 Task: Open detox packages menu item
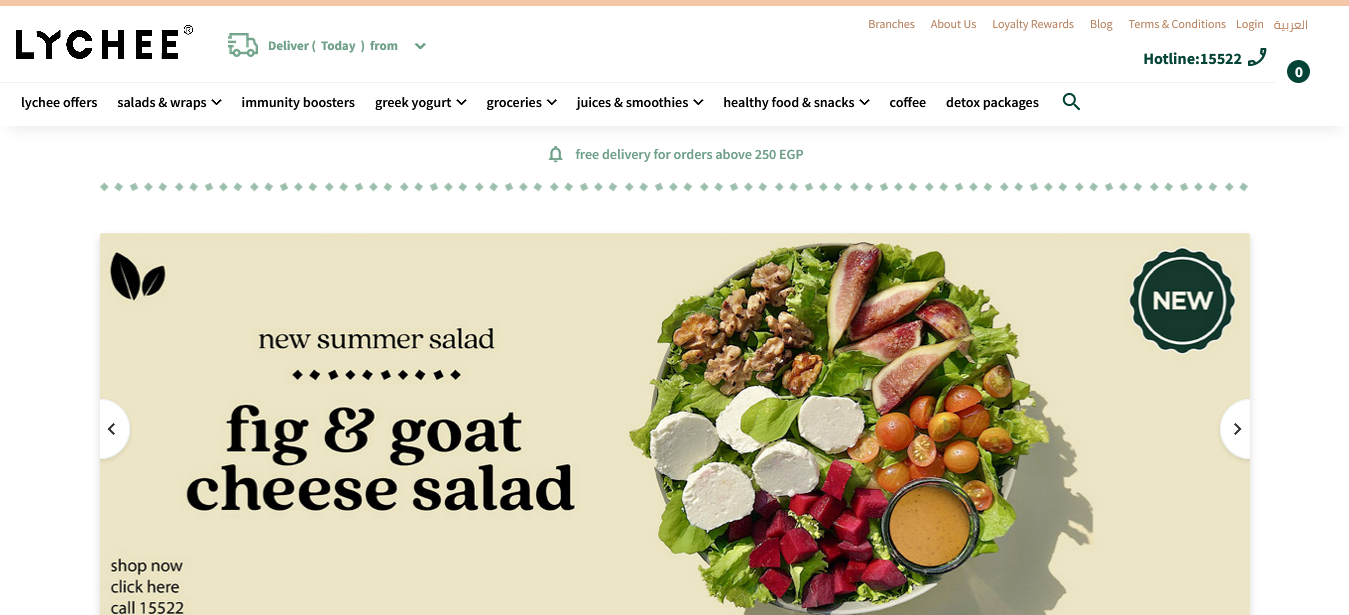pos(992,102)
